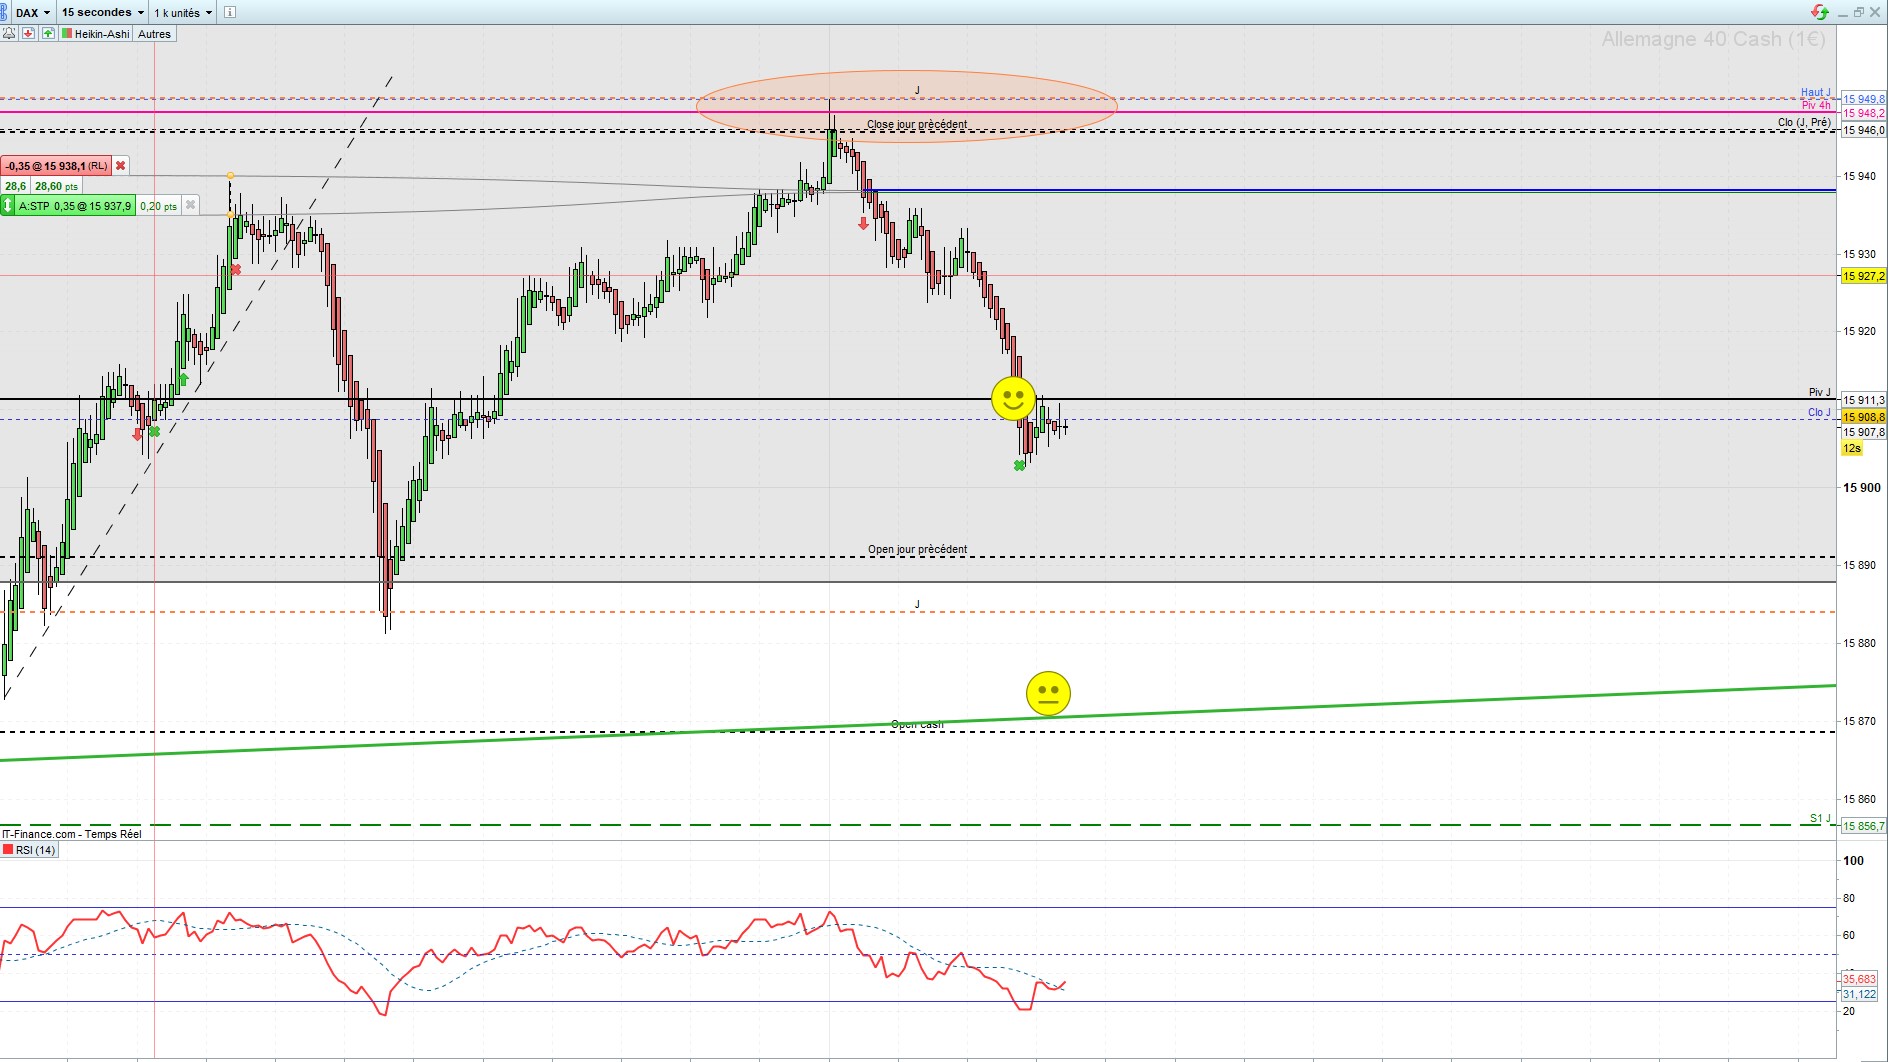The image size is (1888, 1062).
Task: Click the alert bell icon
Action: pos(9,33)
